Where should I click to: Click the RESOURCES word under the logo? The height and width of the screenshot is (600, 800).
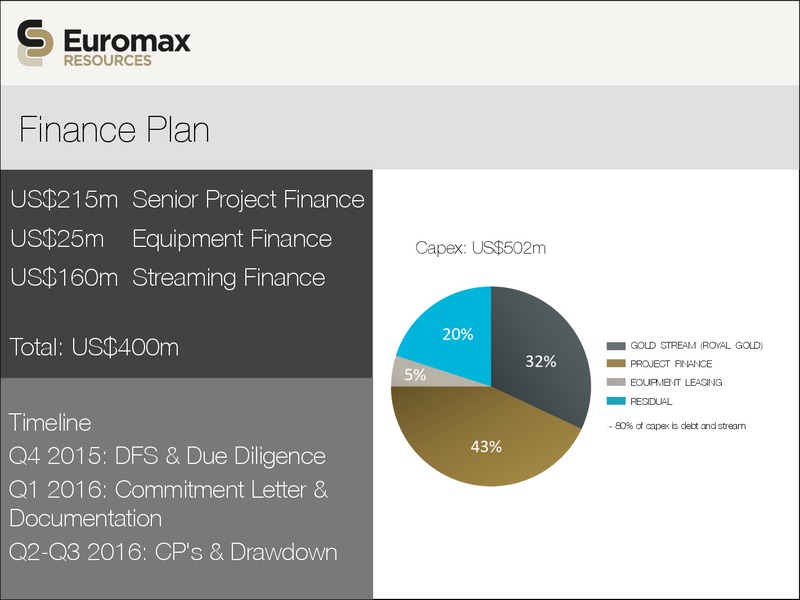[x=108, y=61]
